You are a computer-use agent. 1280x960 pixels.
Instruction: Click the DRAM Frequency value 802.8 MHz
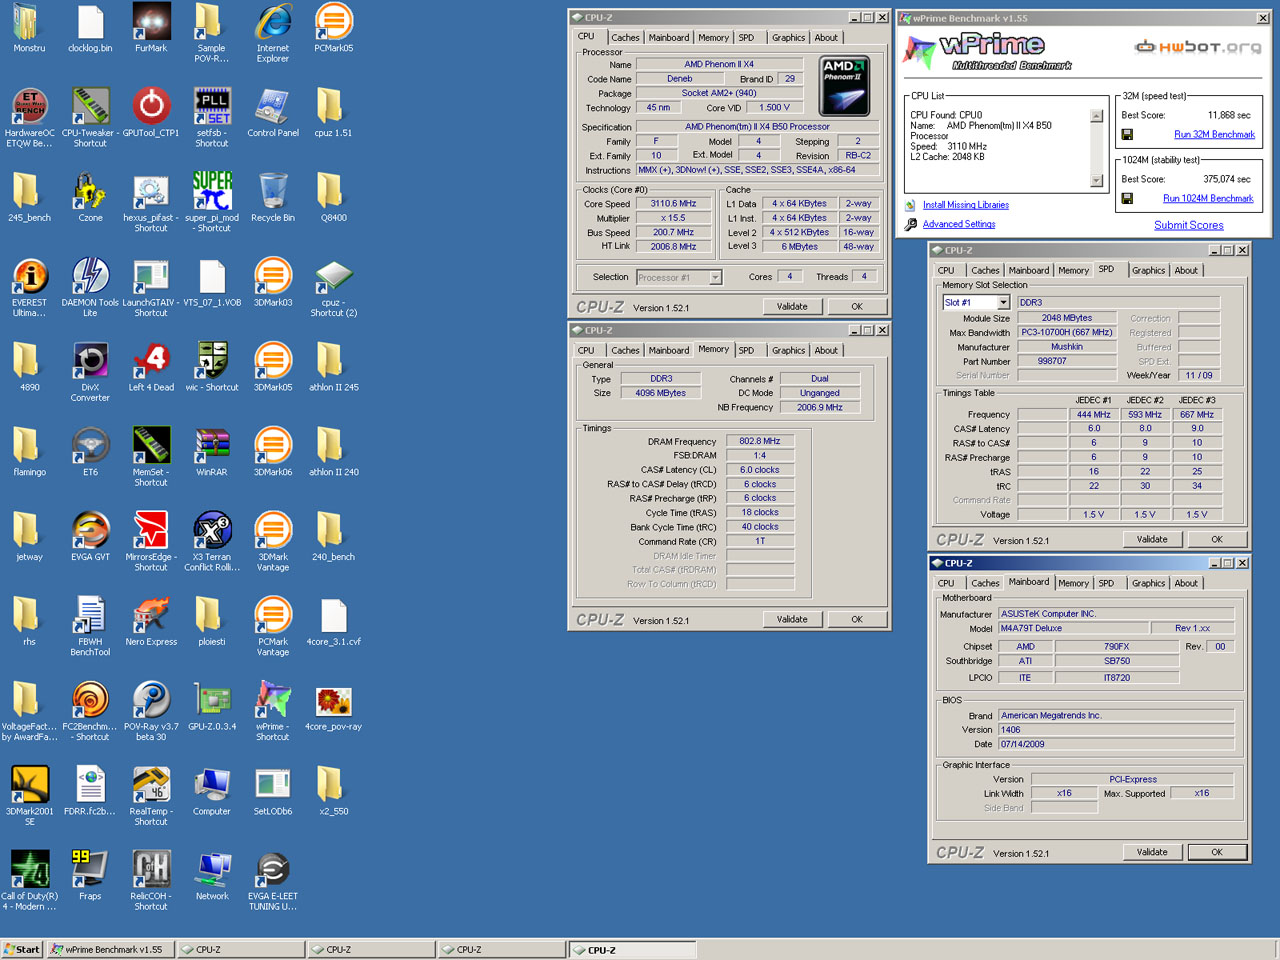[x=760, y=441]
